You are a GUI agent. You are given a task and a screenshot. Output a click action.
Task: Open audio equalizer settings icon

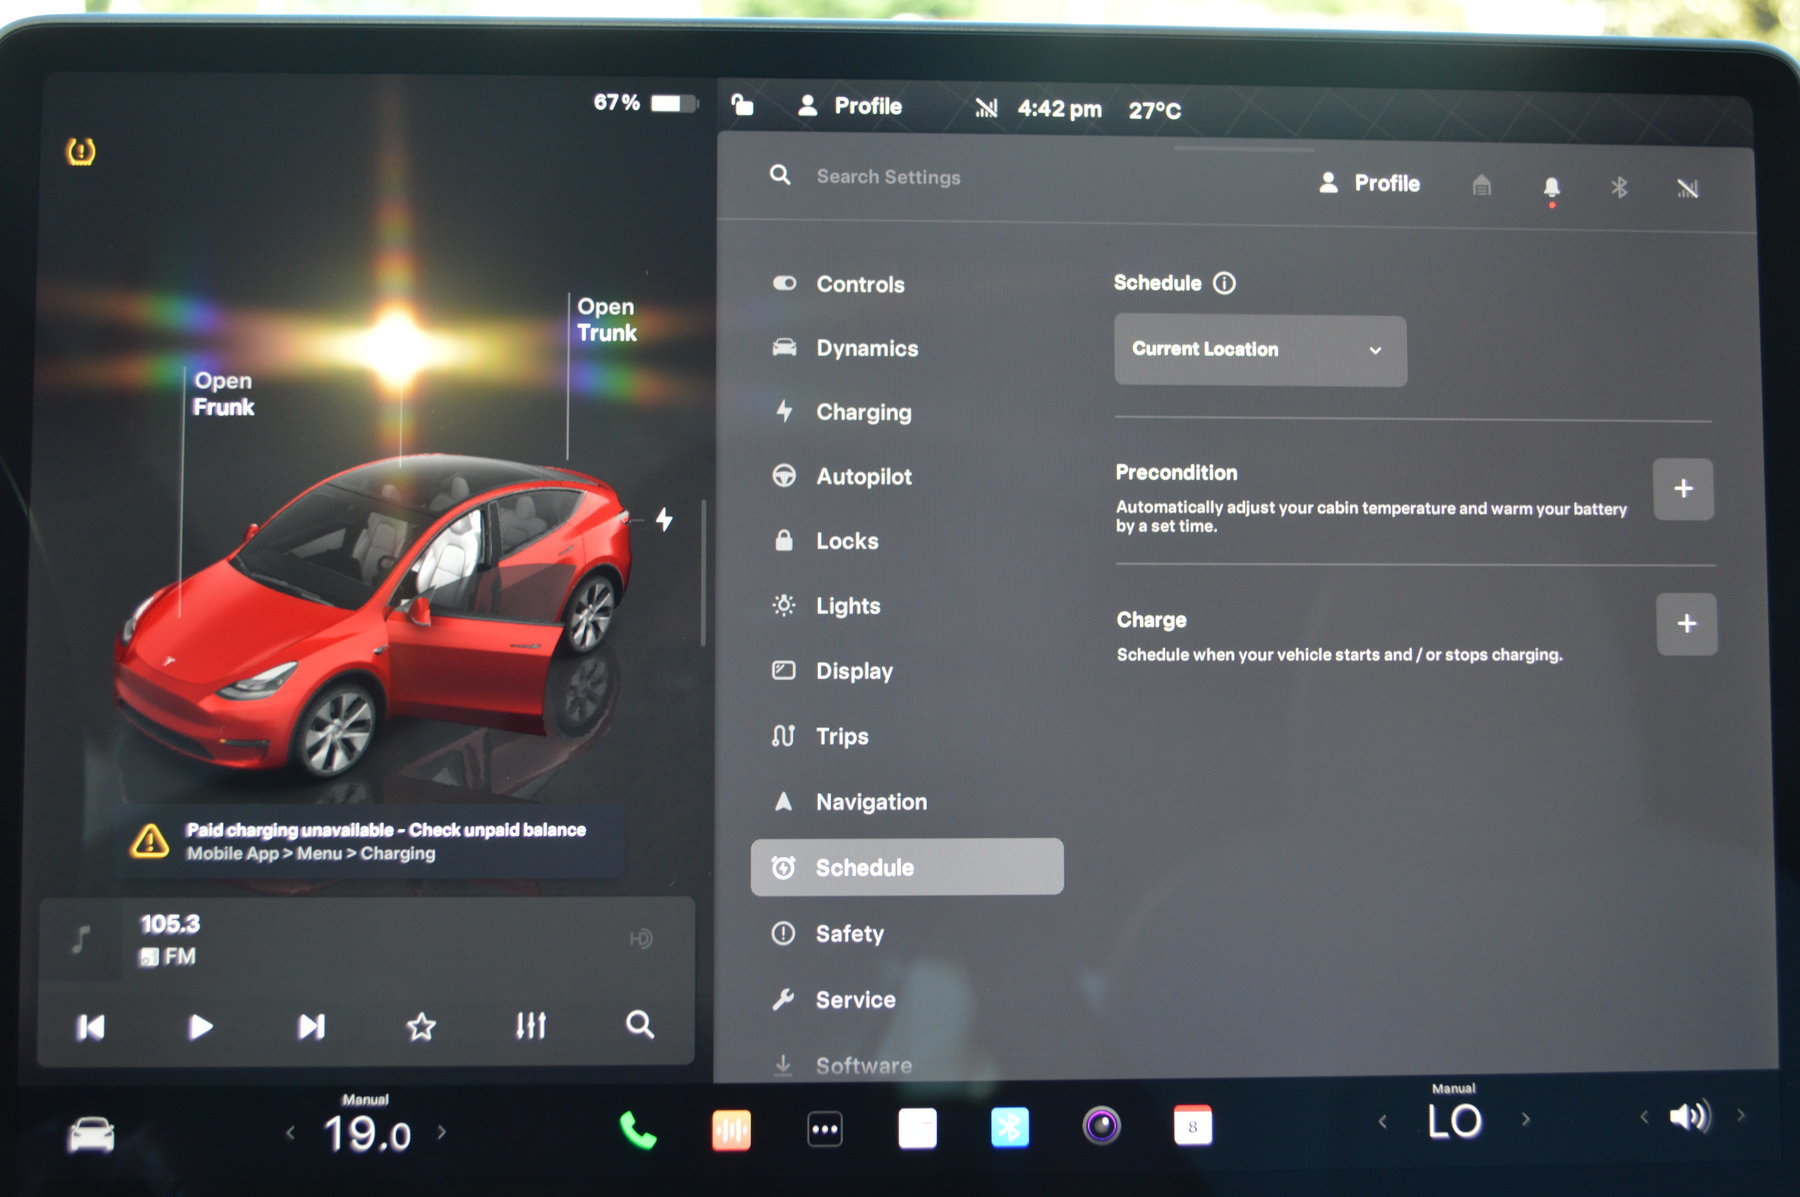(x=530, y=1026)
